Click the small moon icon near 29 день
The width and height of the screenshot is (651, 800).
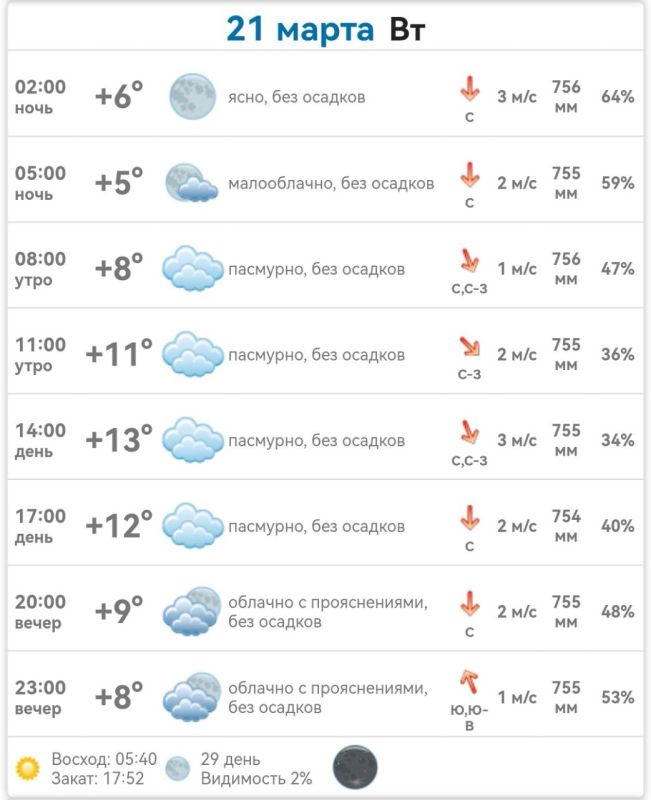click(x=178, y=769)
